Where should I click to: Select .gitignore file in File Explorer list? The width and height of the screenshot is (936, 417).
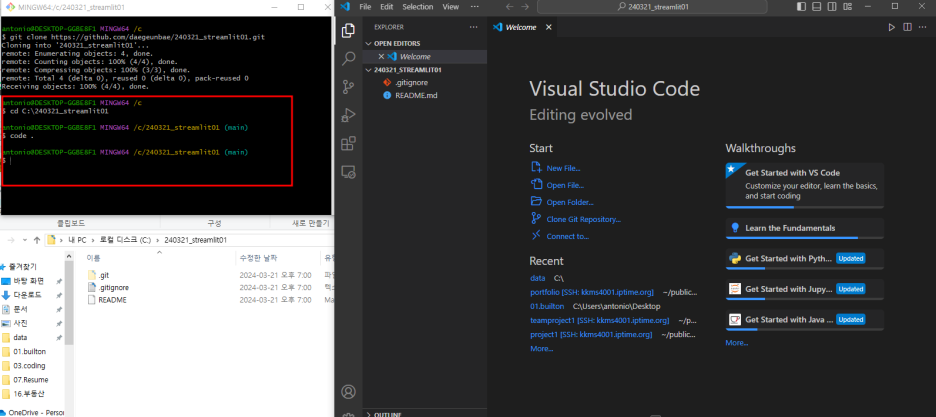pyautogui.click(x=113, y=288)
